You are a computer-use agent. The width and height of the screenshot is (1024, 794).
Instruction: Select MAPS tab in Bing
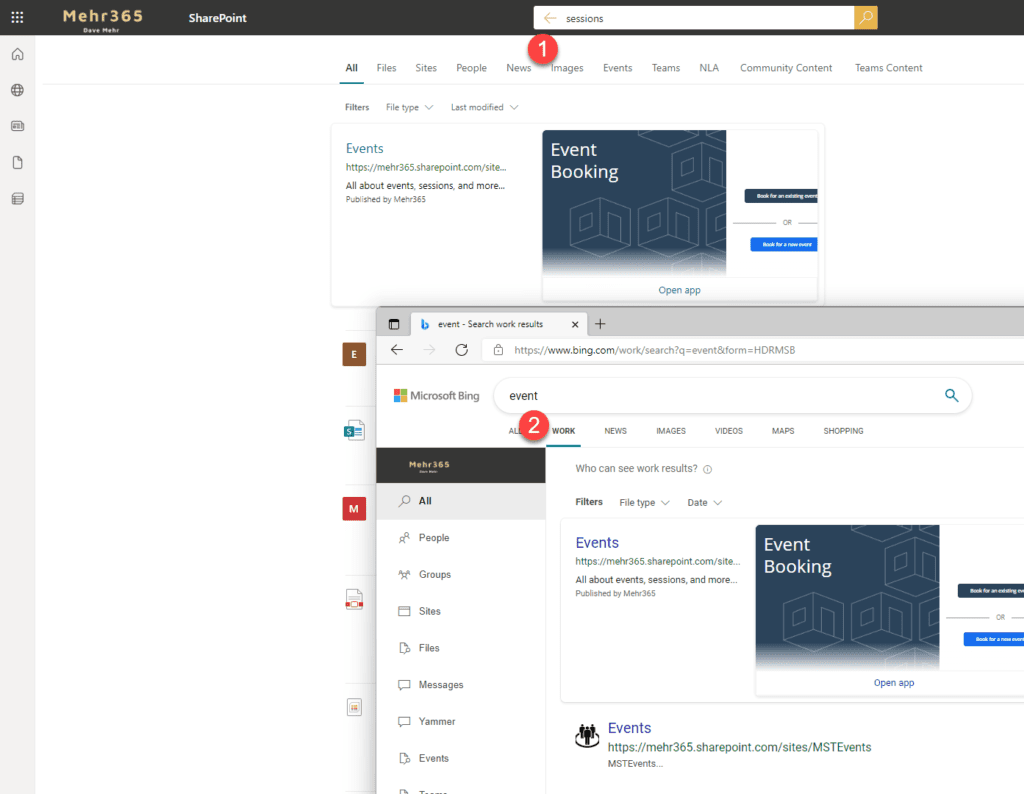click(783, 431)
